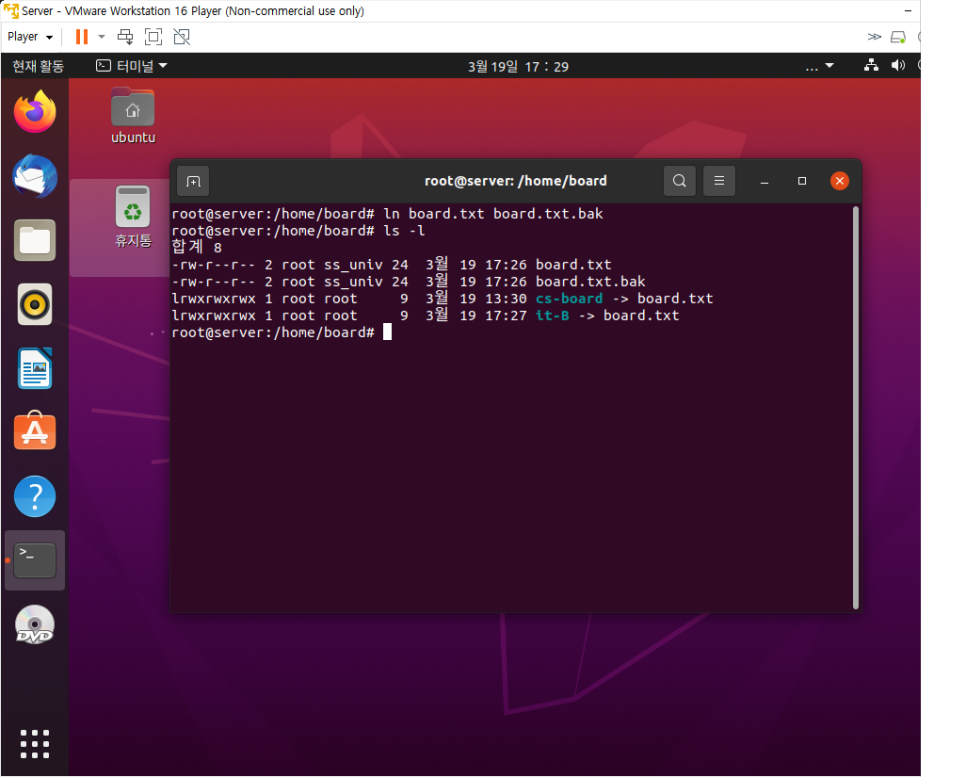Image resolution: width=966 pixels, height=777 pixels.
Task: Toggle VMware Unity mode icon
Action: click(182, 37)
